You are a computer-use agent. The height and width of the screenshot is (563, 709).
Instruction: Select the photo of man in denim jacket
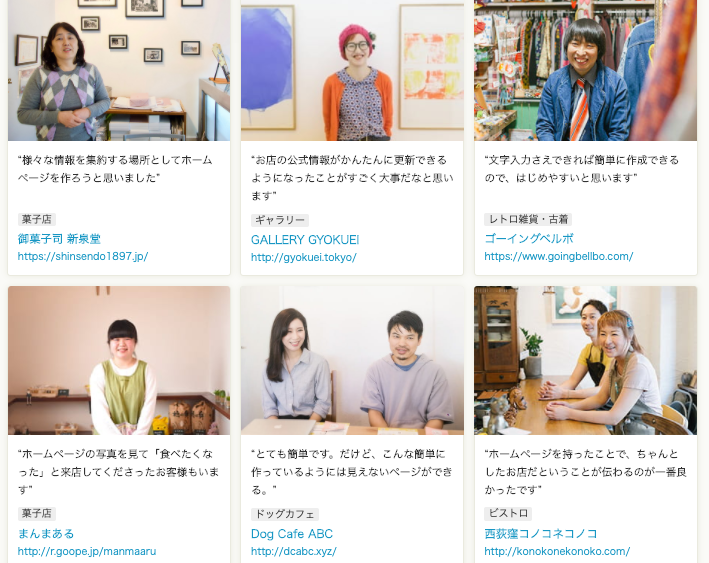(x=586, y=70)
